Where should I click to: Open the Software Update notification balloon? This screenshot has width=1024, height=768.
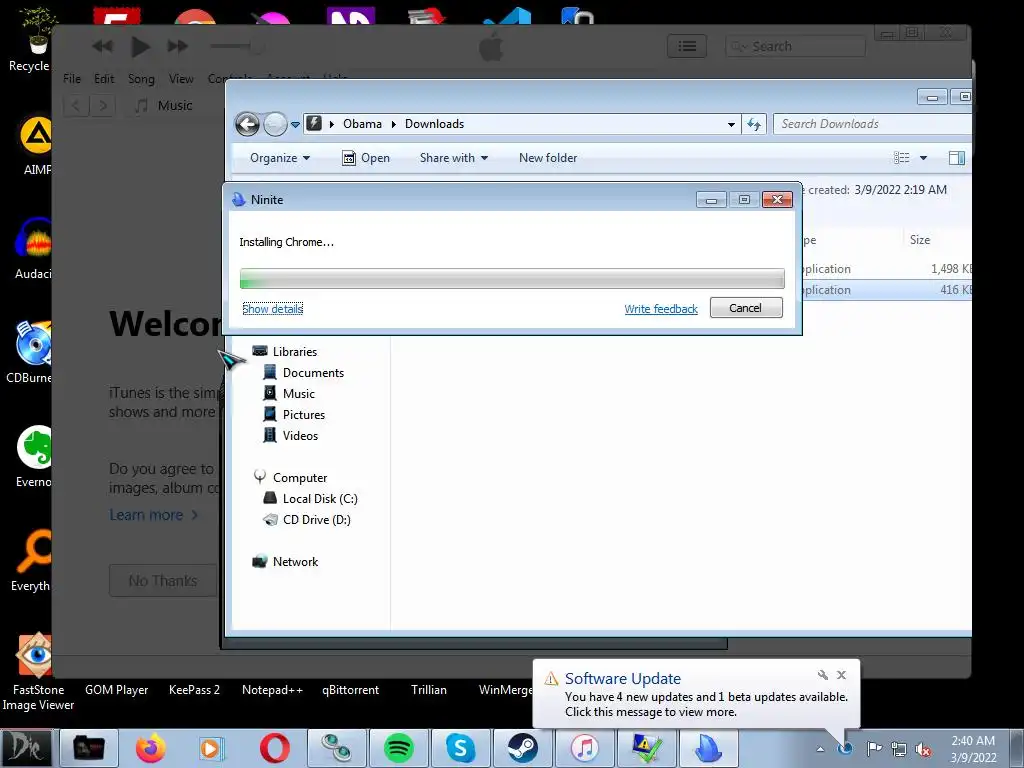point(696,696)
